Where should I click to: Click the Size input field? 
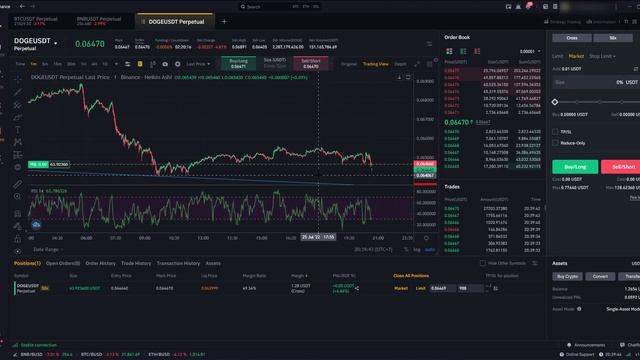click(x=596, y=82)
